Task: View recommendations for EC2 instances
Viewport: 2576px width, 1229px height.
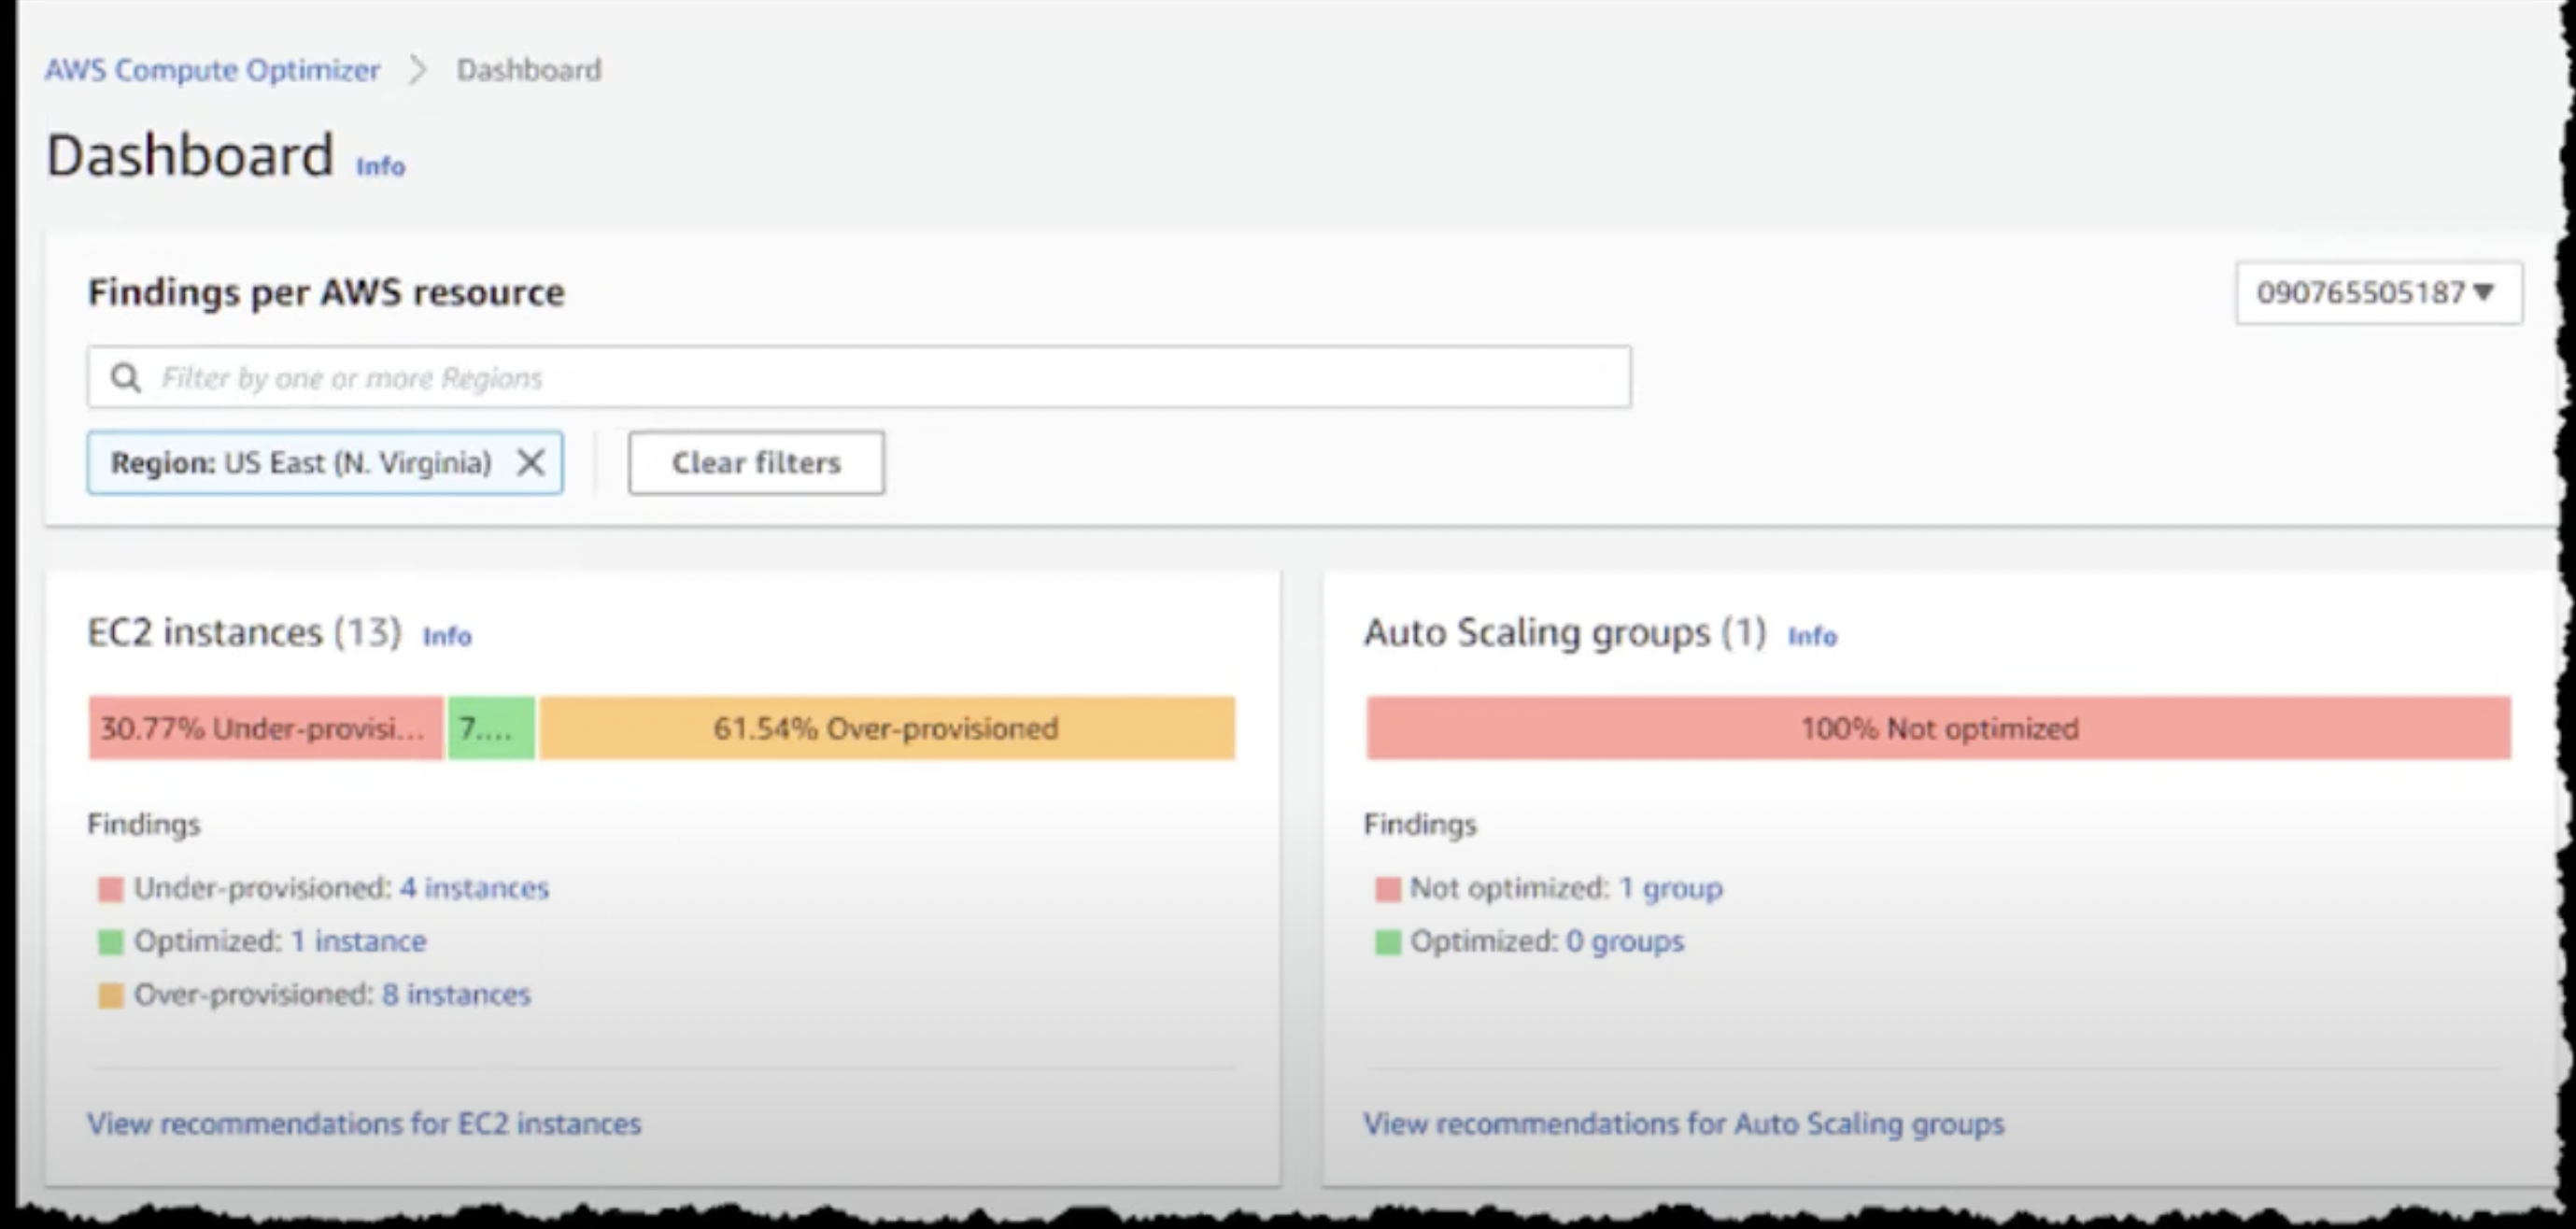Action: 364,1124
